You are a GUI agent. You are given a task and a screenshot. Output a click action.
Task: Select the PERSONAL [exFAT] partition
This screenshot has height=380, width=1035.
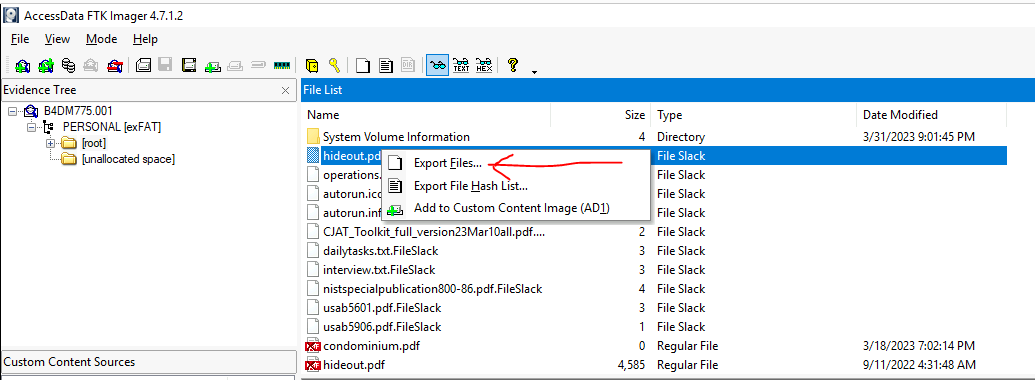(112, 127)
